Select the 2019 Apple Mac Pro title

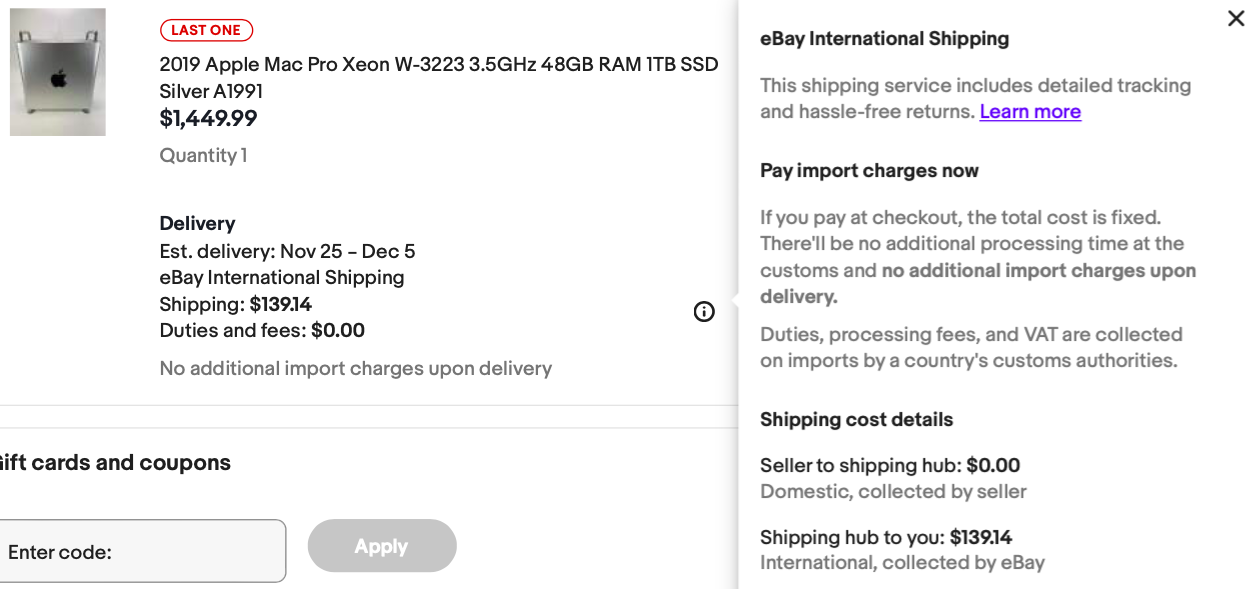(439, 78)
